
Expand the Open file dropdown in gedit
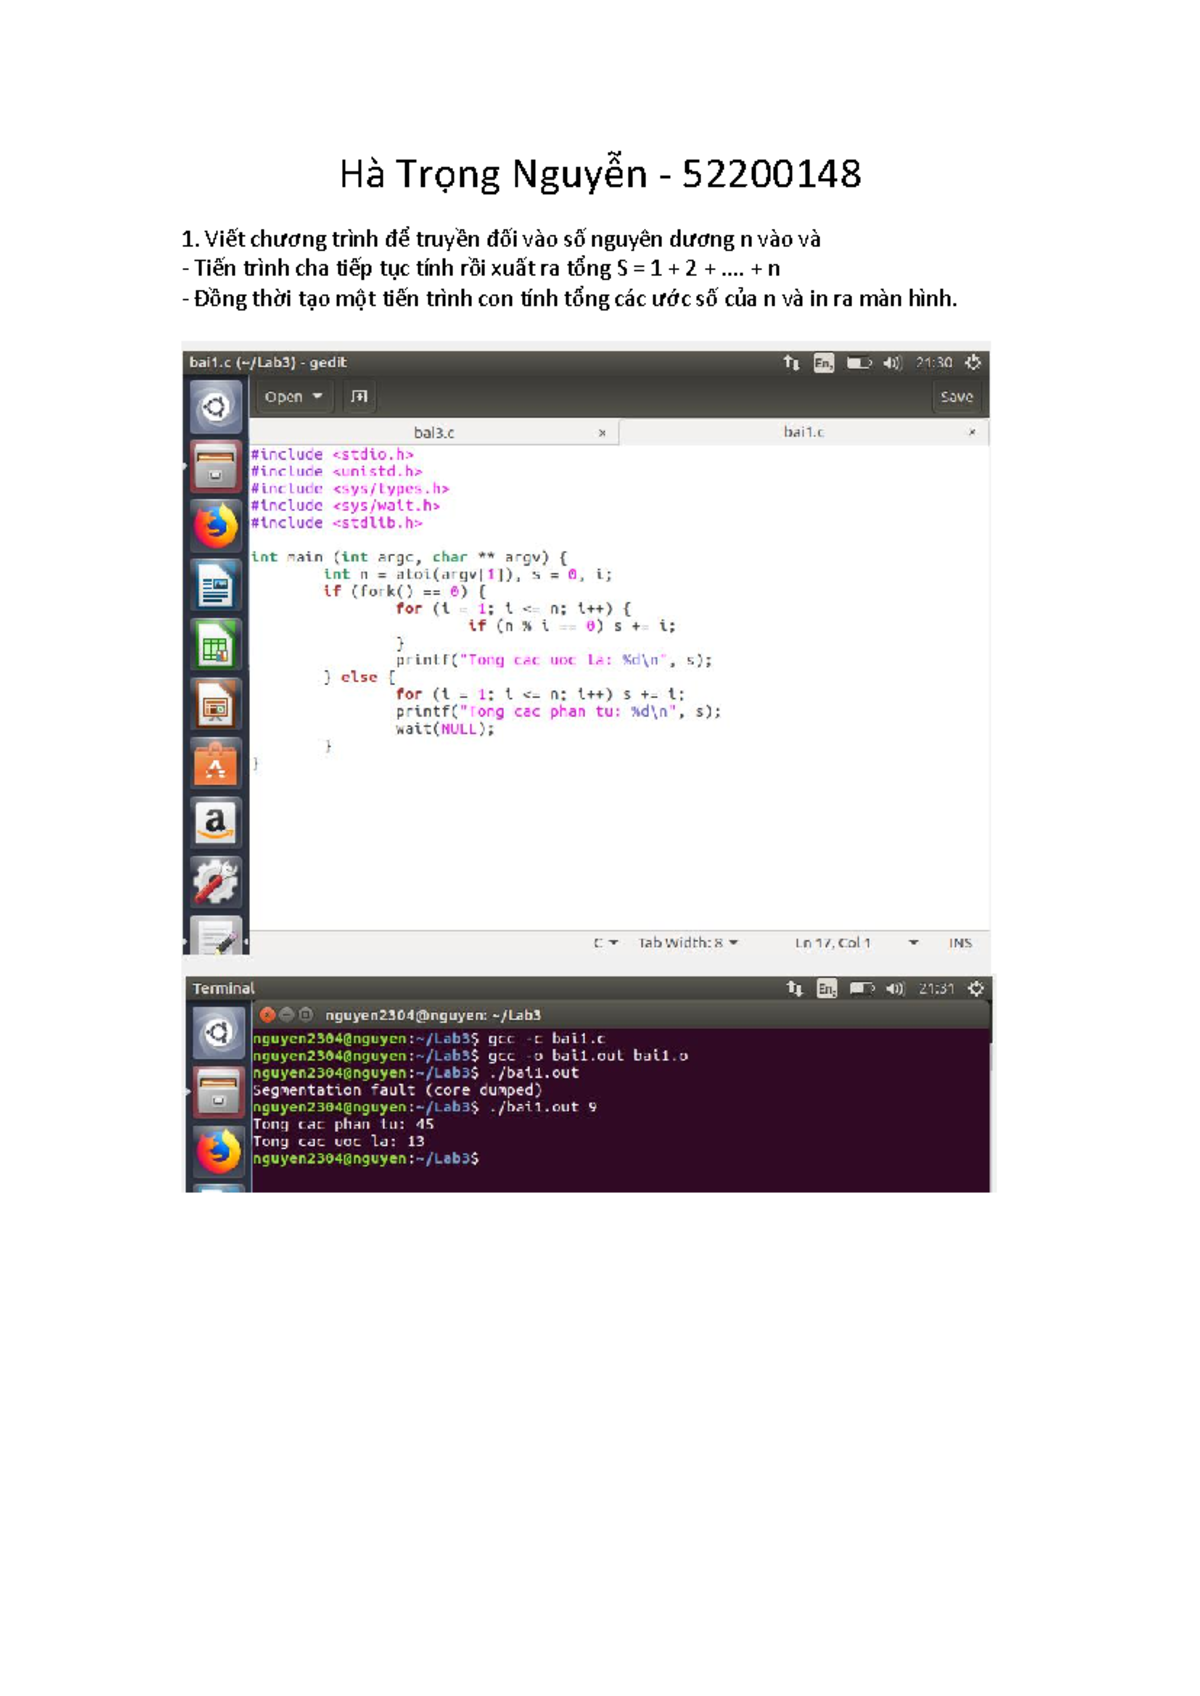[x=293, y=397]
